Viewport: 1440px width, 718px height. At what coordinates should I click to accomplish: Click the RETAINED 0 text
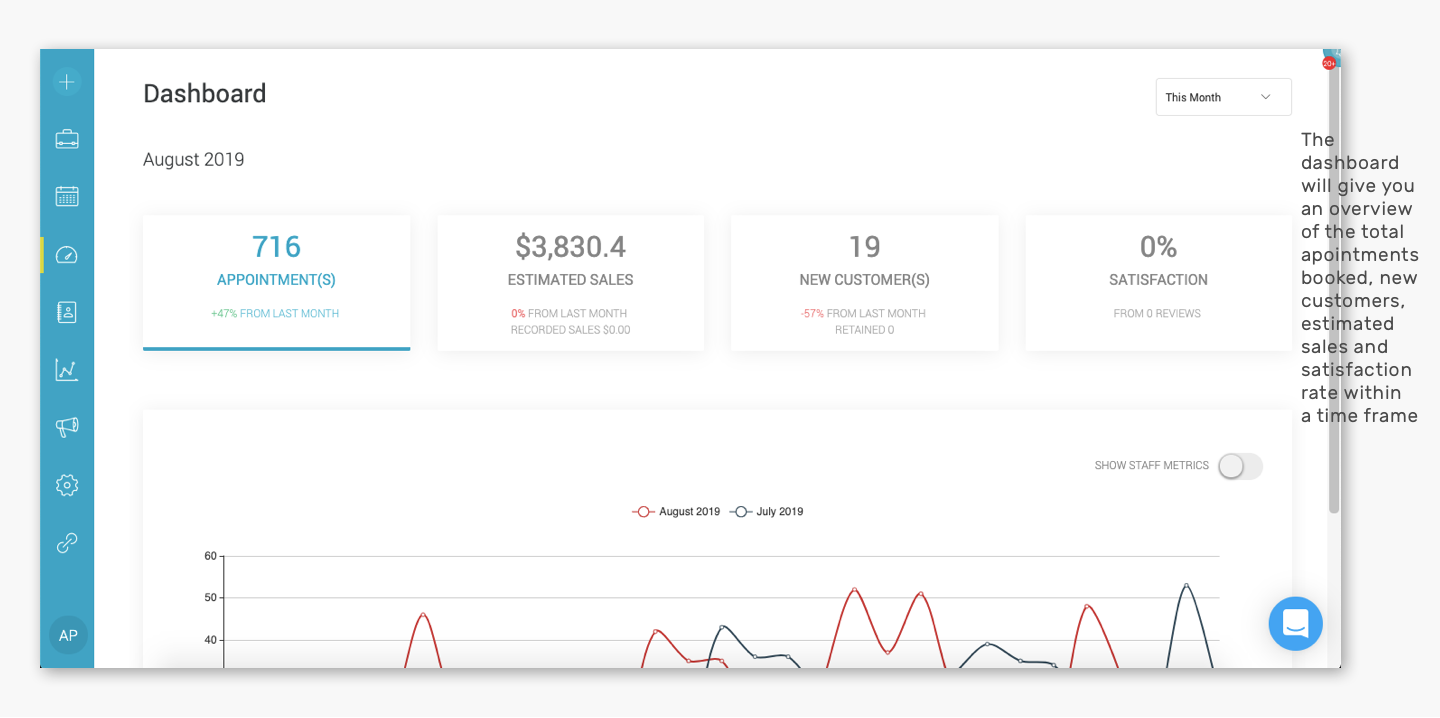click(864, 330)
